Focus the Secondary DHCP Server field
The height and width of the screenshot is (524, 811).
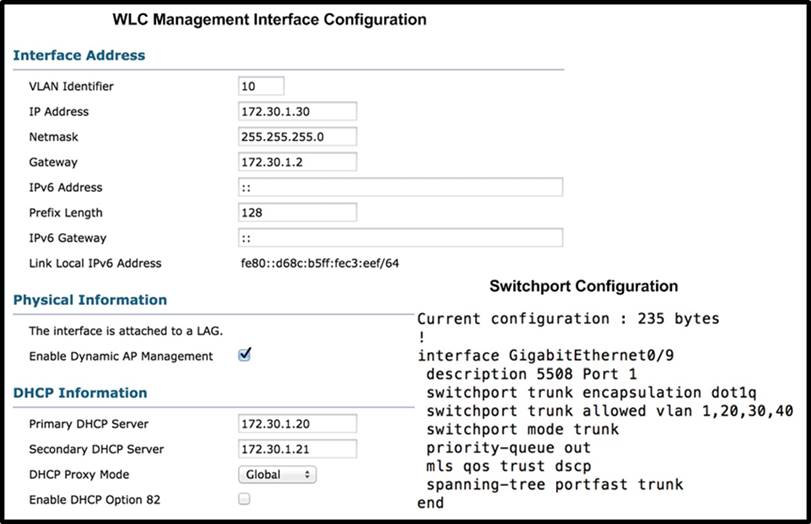coord(297,449)
